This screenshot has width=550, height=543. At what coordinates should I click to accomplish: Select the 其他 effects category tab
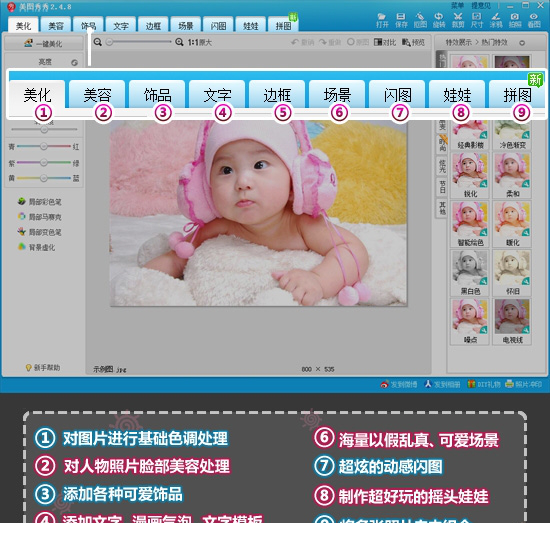coord(442,208)
